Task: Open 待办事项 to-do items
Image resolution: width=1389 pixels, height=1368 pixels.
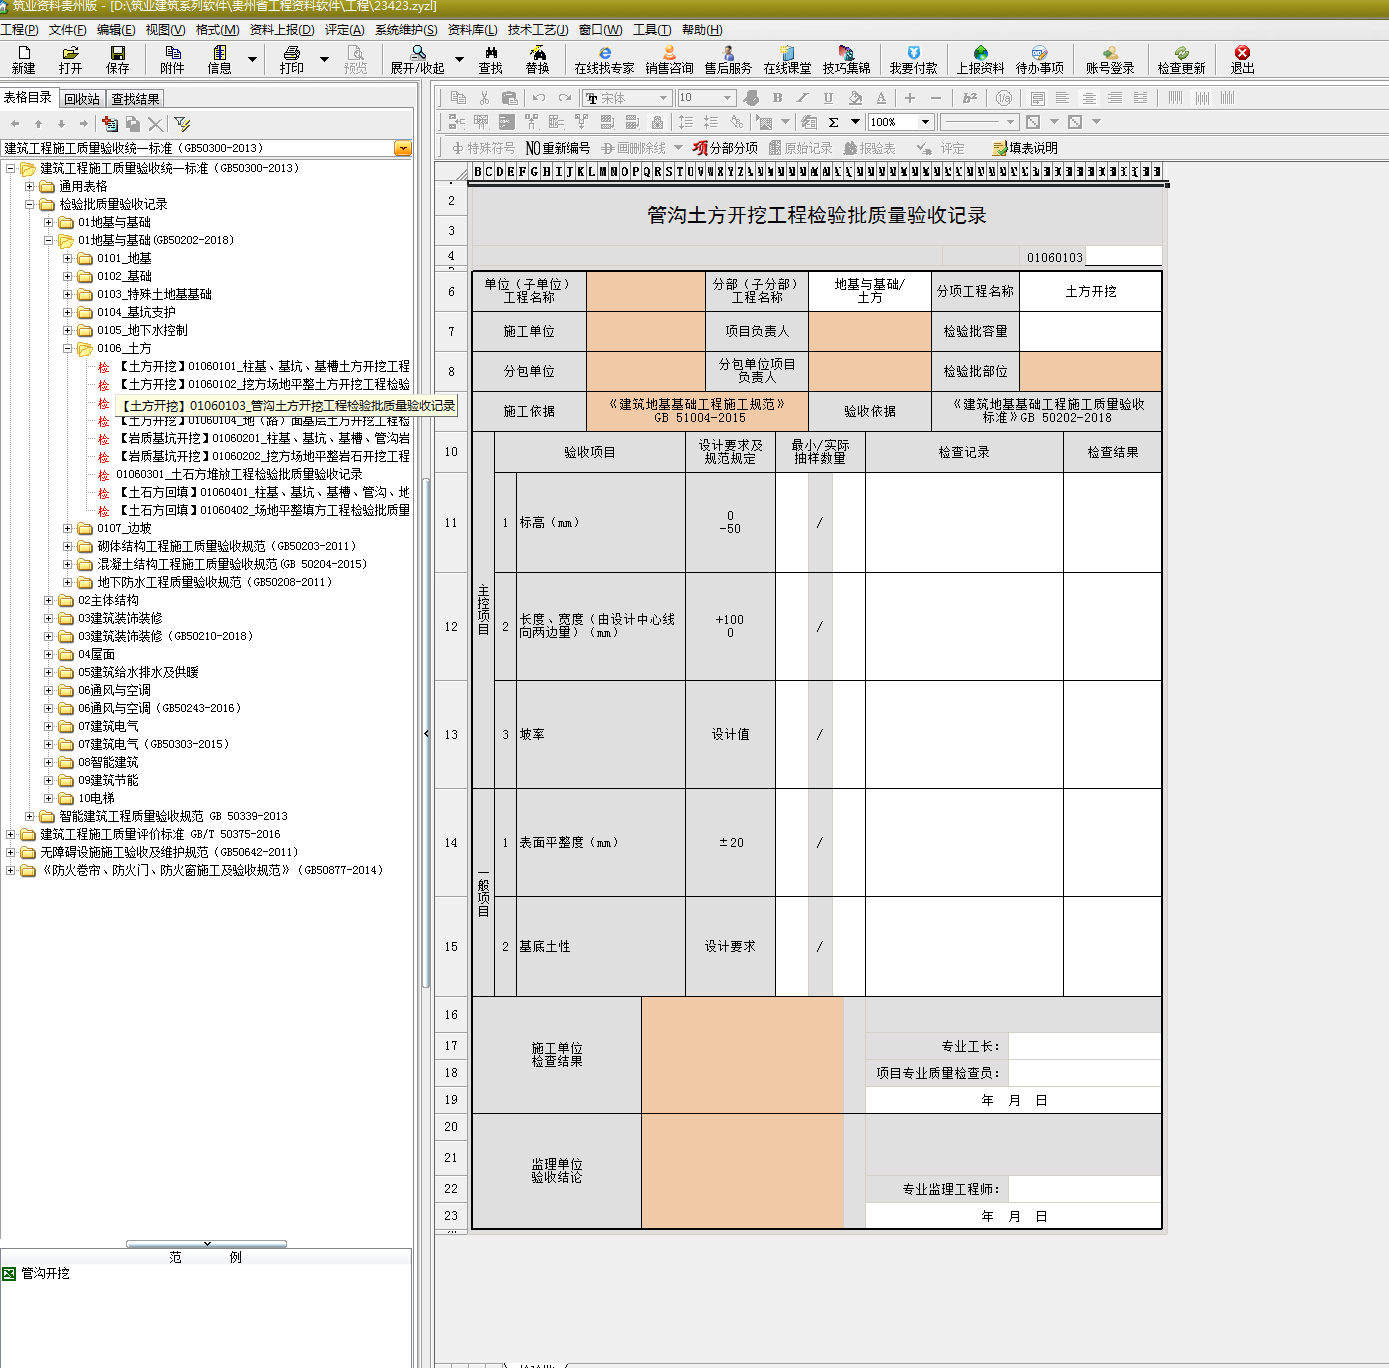Action: coord(1039,60)
